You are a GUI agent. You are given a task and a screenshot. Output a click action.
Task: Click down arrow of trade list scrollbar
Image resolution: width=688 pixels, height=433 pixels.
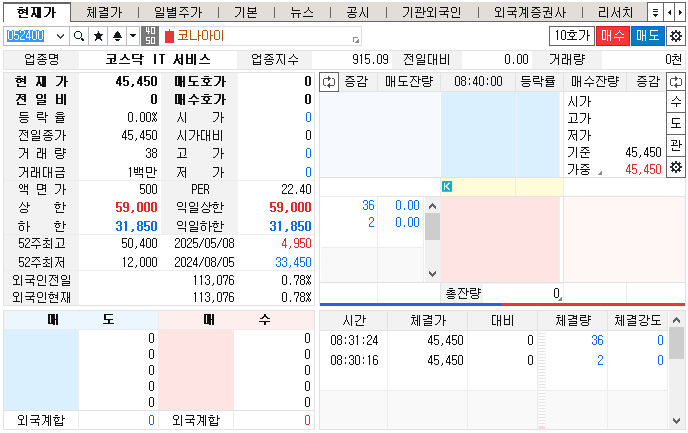(676, 421)
